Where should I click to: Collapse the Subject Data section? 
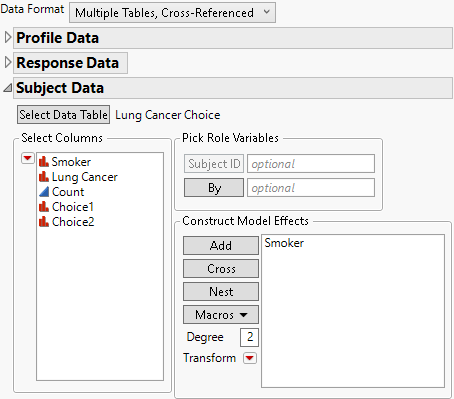8,88
